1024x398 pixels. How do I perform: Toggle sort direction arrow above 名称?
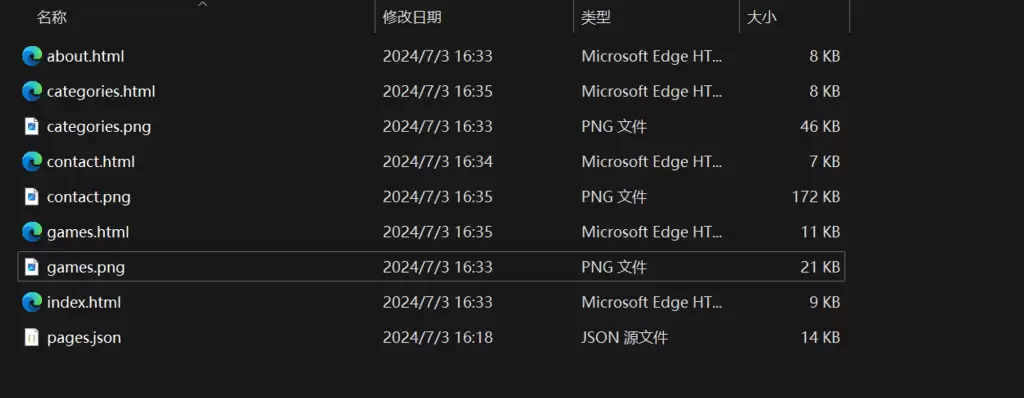[x=202, y=4]
